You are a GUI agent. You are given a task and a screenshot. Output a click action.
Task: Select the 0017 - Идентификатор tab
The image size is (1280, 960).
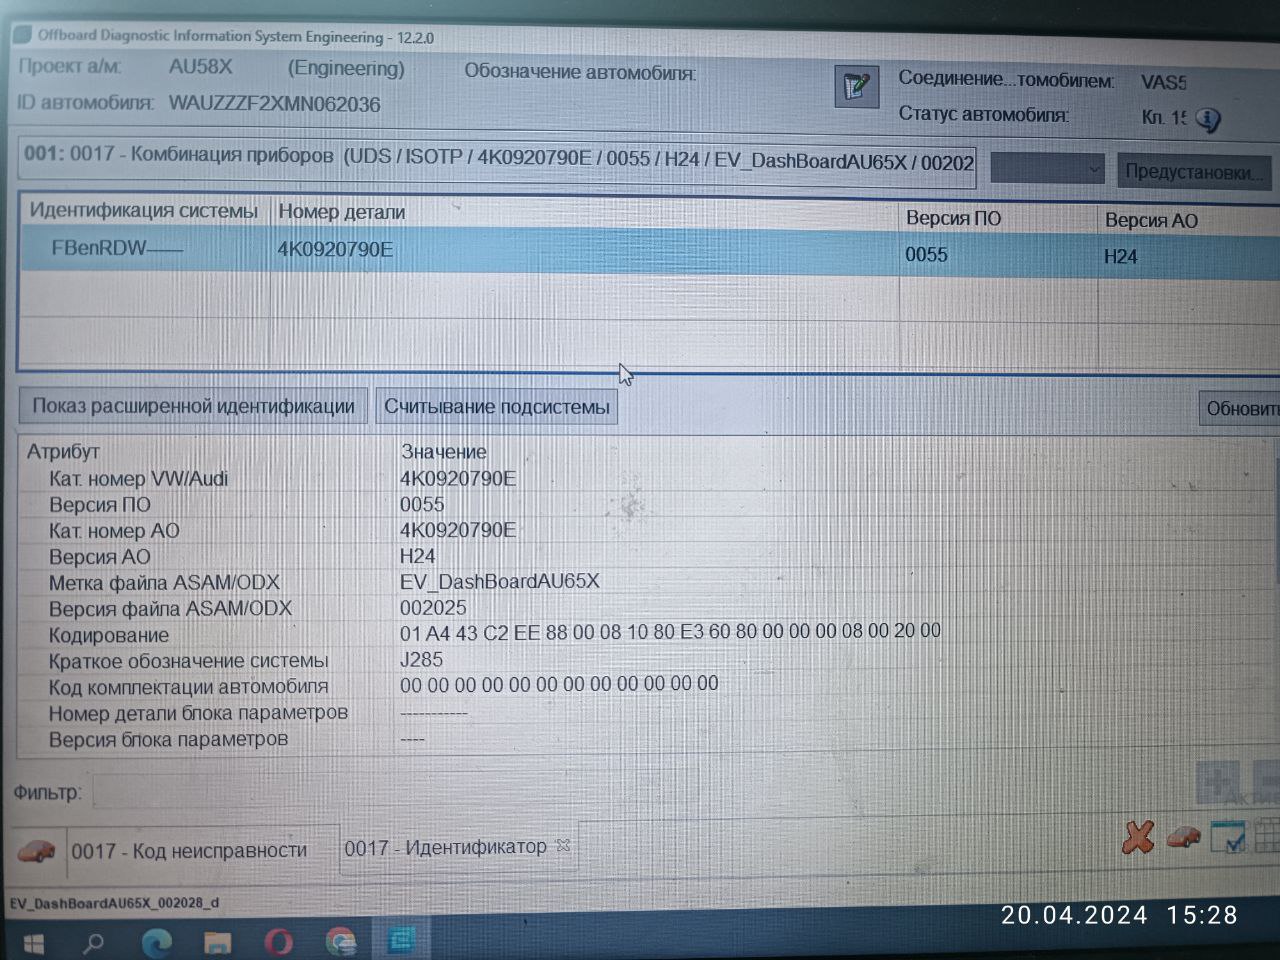coord(445,847)
